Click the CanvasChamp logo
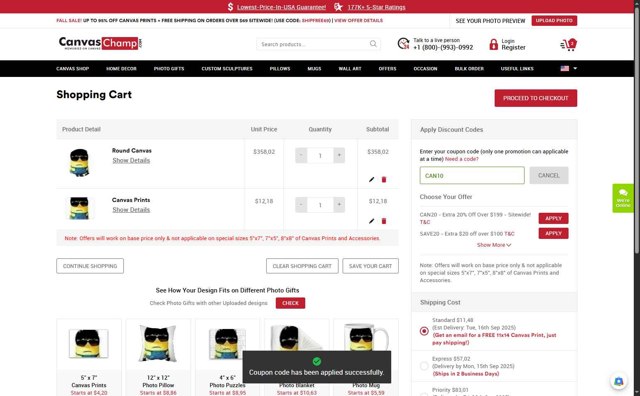Image resolution: width=640 pixels, height=396 pixels. point(100,43)
